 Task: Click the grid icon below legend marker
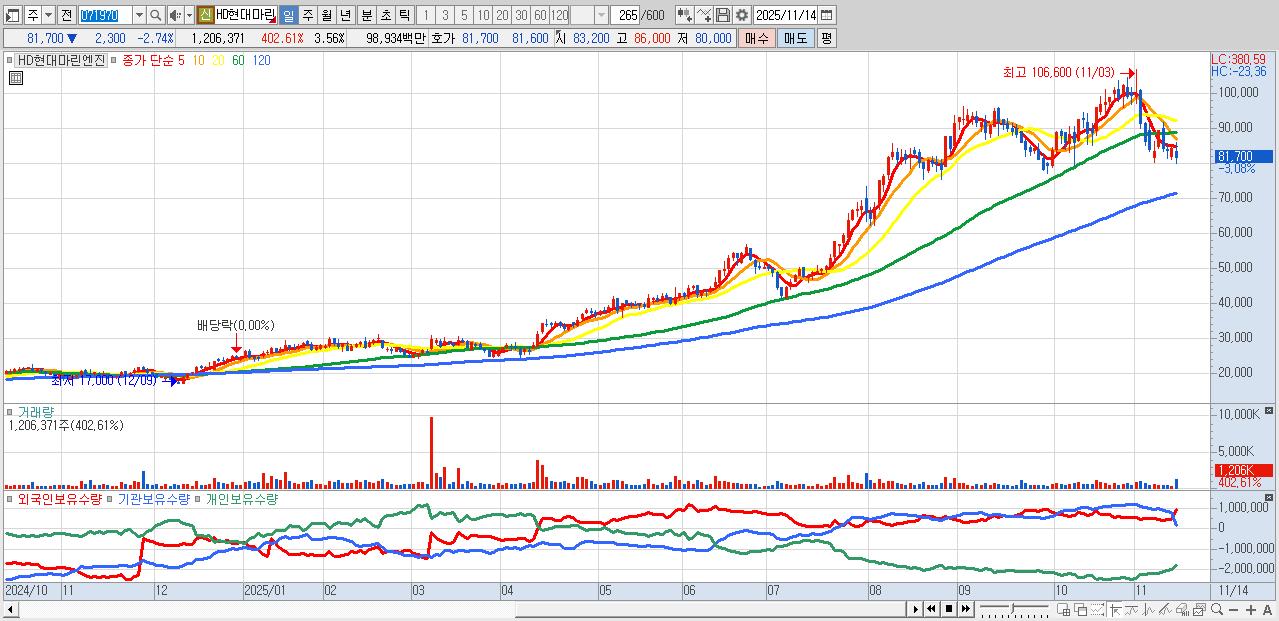click(14, 78)
